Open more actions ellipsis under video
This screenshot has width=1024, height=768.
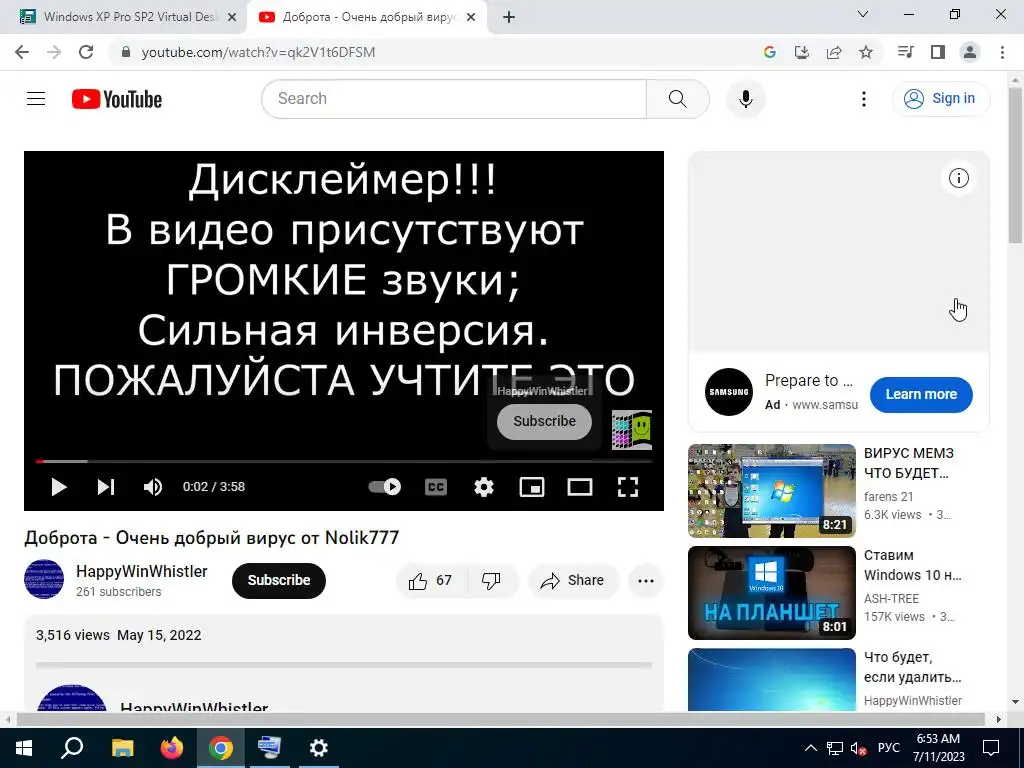click(x=645, y=581)
